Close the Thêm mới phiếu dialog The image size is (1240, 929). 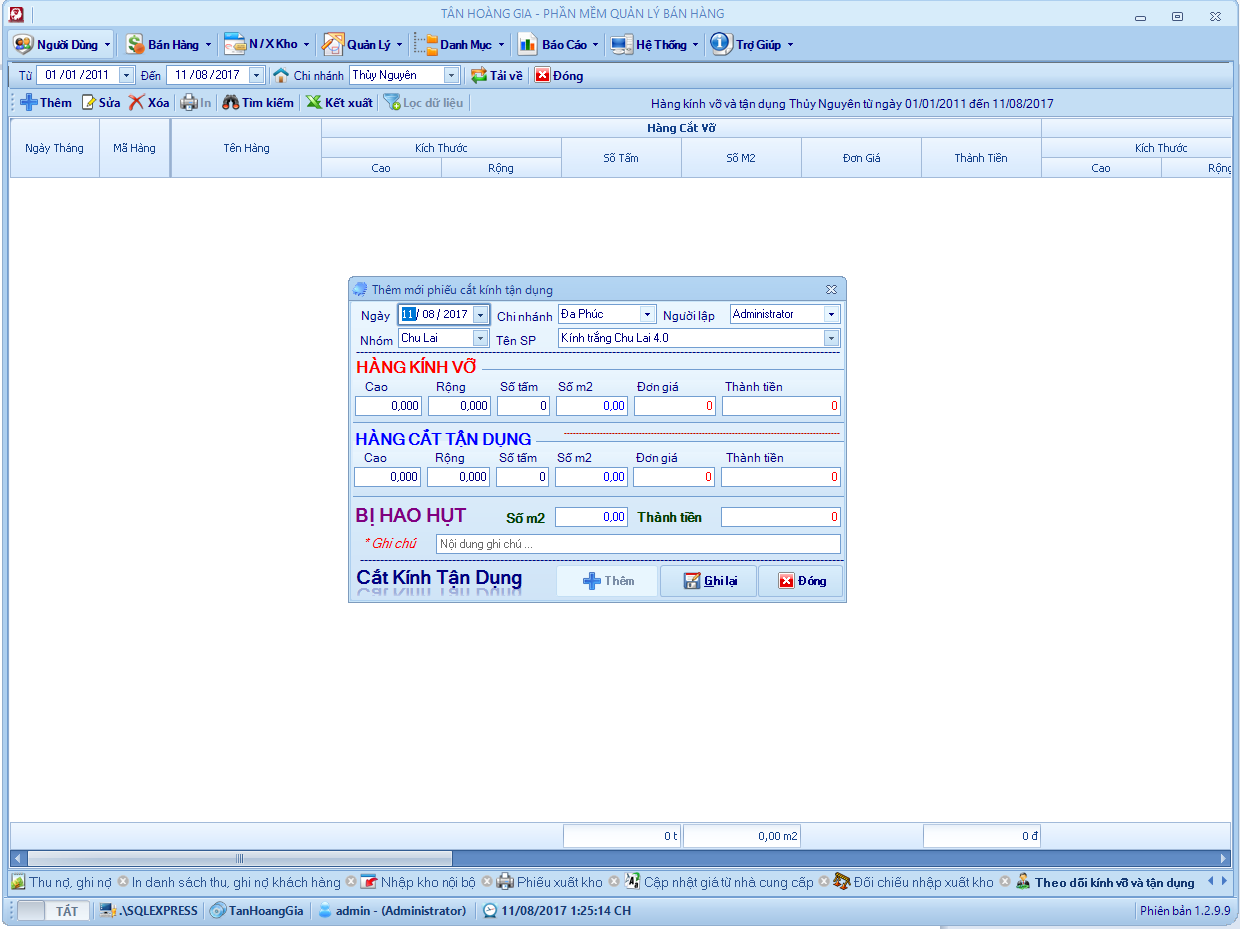coord(831,290)
